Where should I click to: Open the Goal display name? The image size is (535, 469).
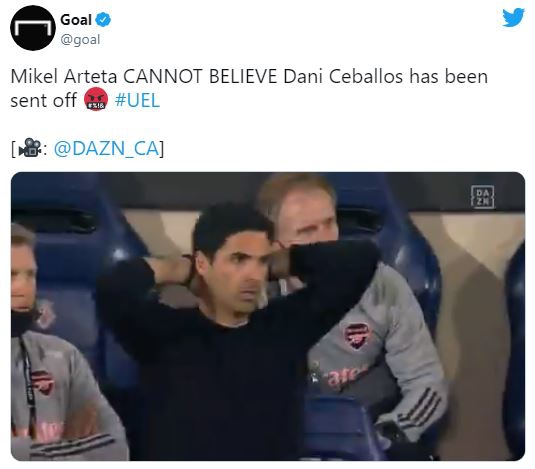[76, 19]
